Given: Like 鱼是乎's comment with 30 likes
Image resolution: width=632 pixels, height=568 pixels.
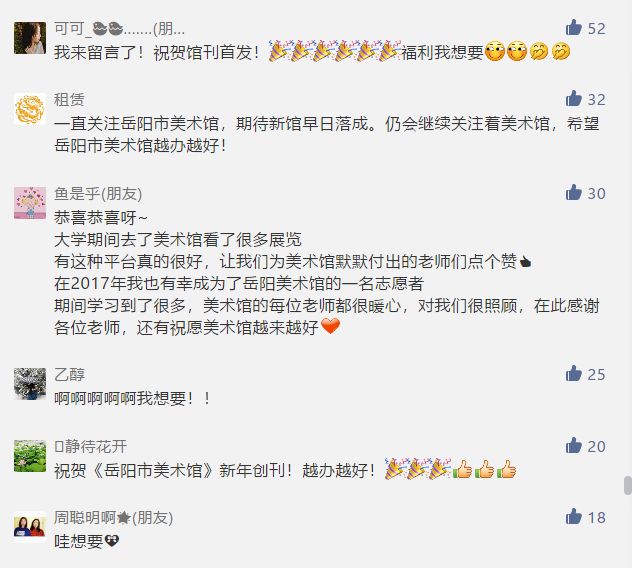Looking at the screenshot, I should point(573,193).
